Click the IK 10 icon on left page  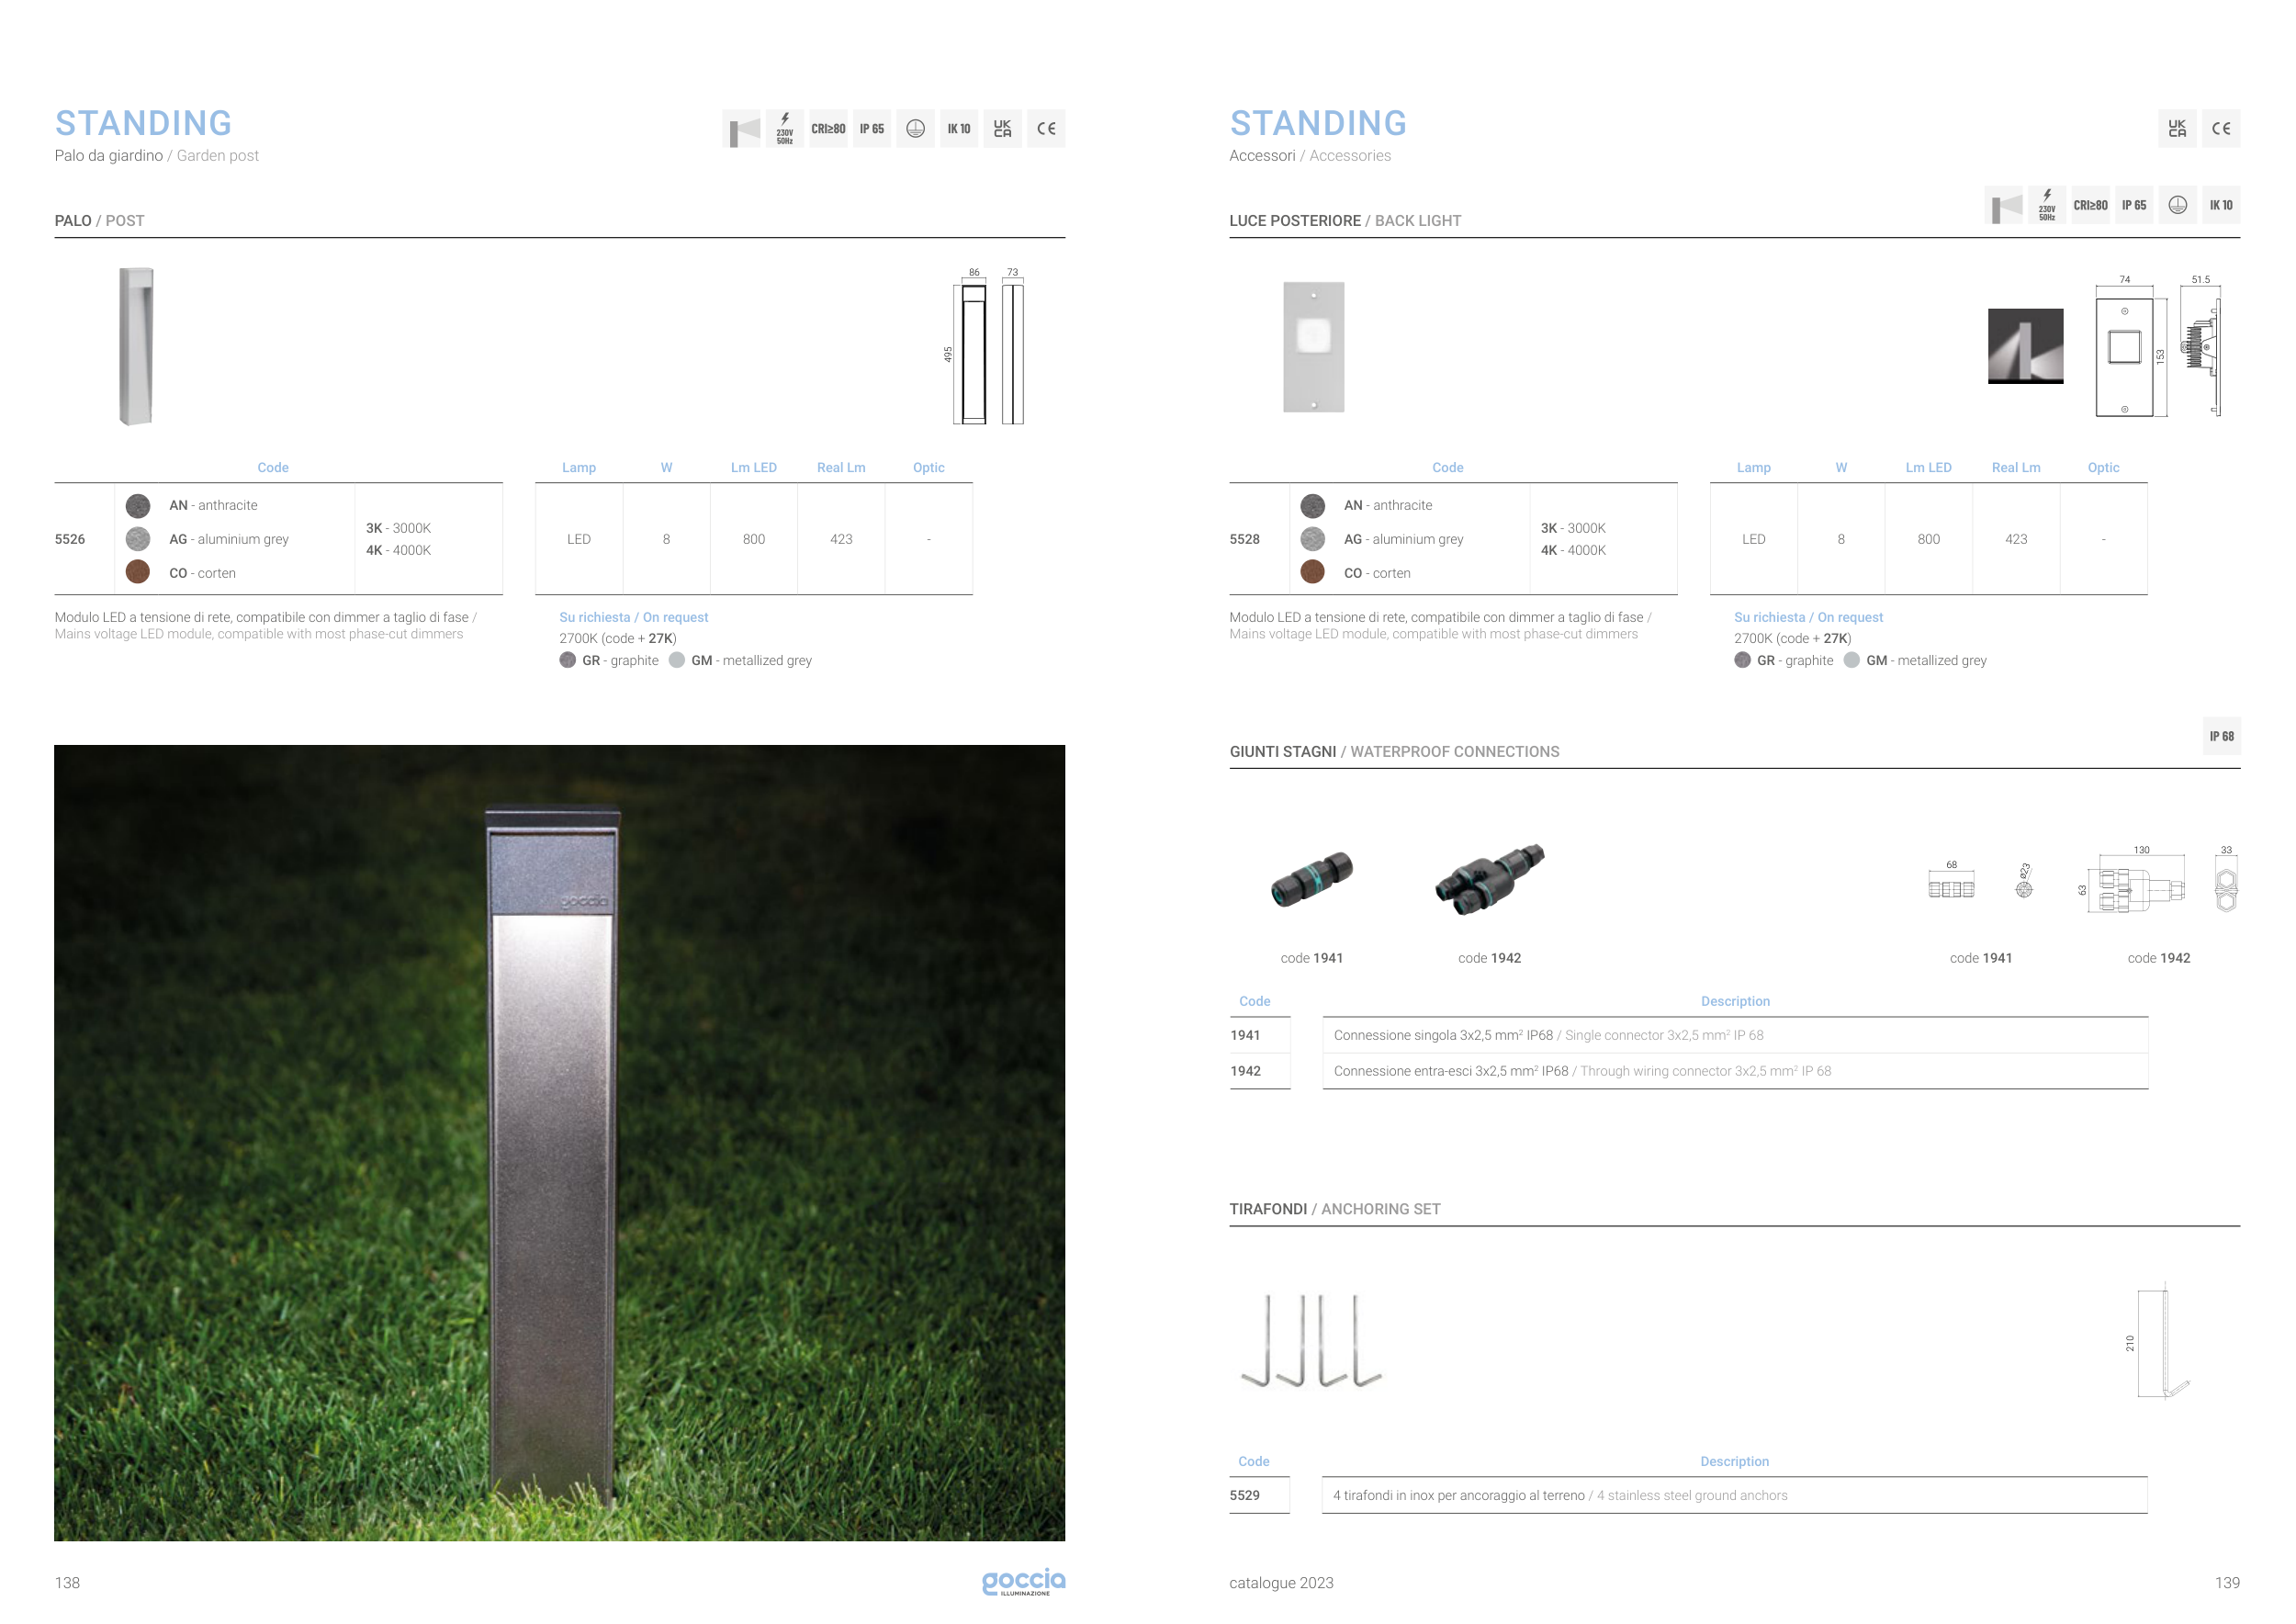958,129
